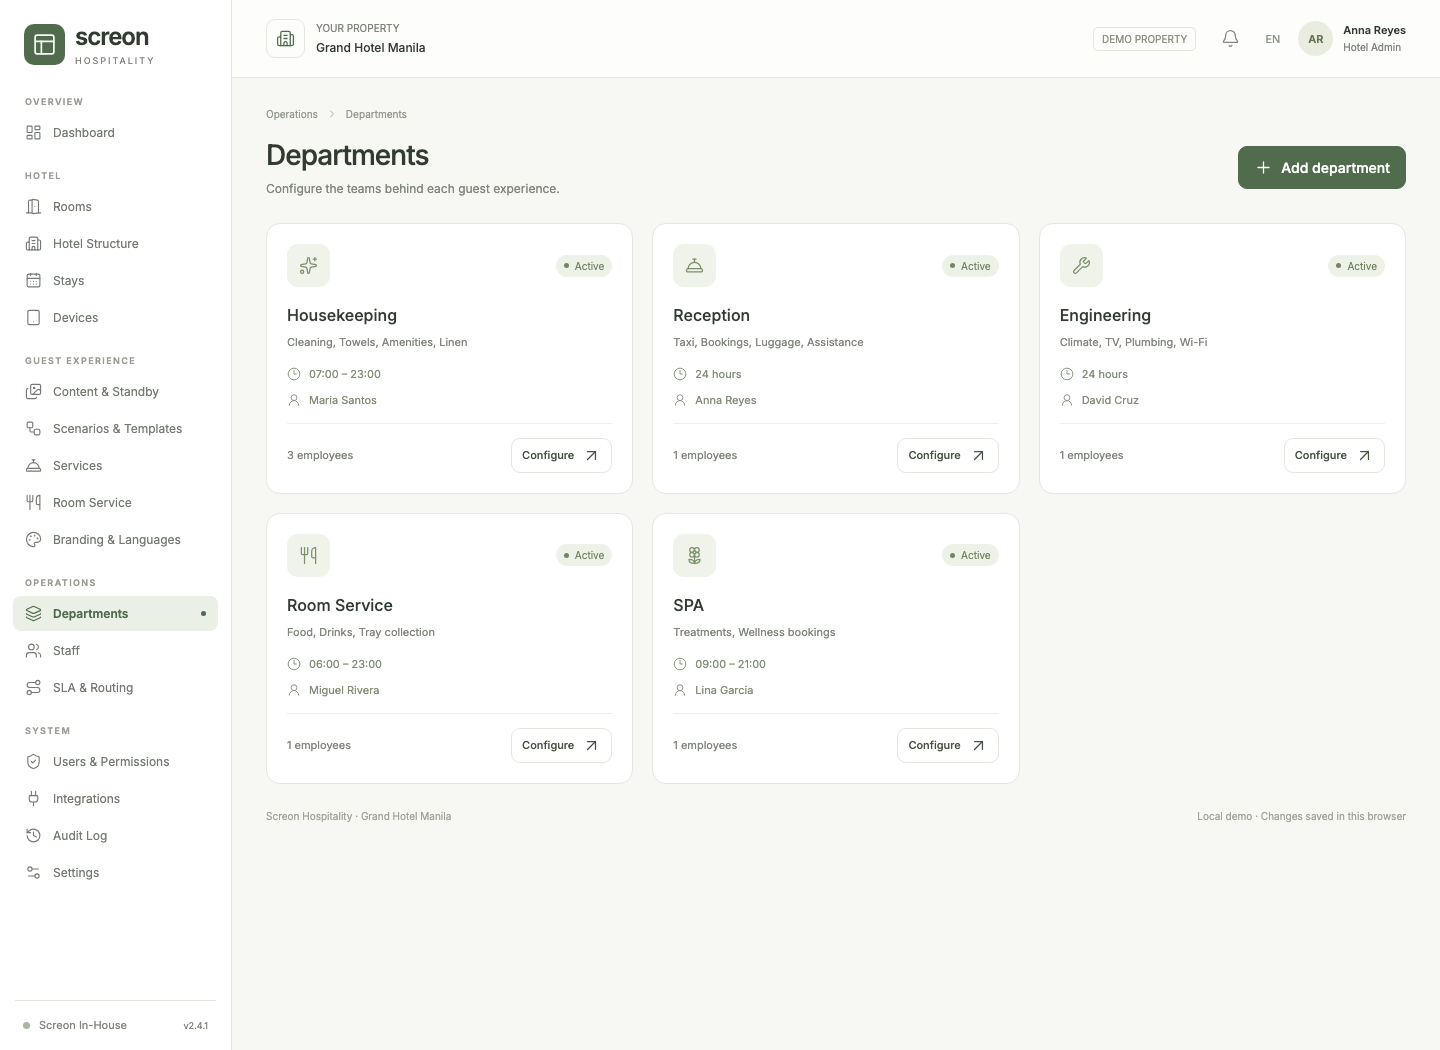The width and height of the screenshot is (1440, 1050).
Task: Go to Scenarios & Templates
Action: tap(115, 429)
